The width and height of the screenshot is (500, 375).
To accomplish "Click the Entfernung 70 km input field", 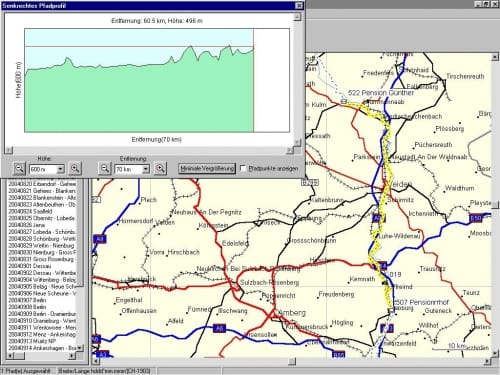I will click(x=128, y=169).
